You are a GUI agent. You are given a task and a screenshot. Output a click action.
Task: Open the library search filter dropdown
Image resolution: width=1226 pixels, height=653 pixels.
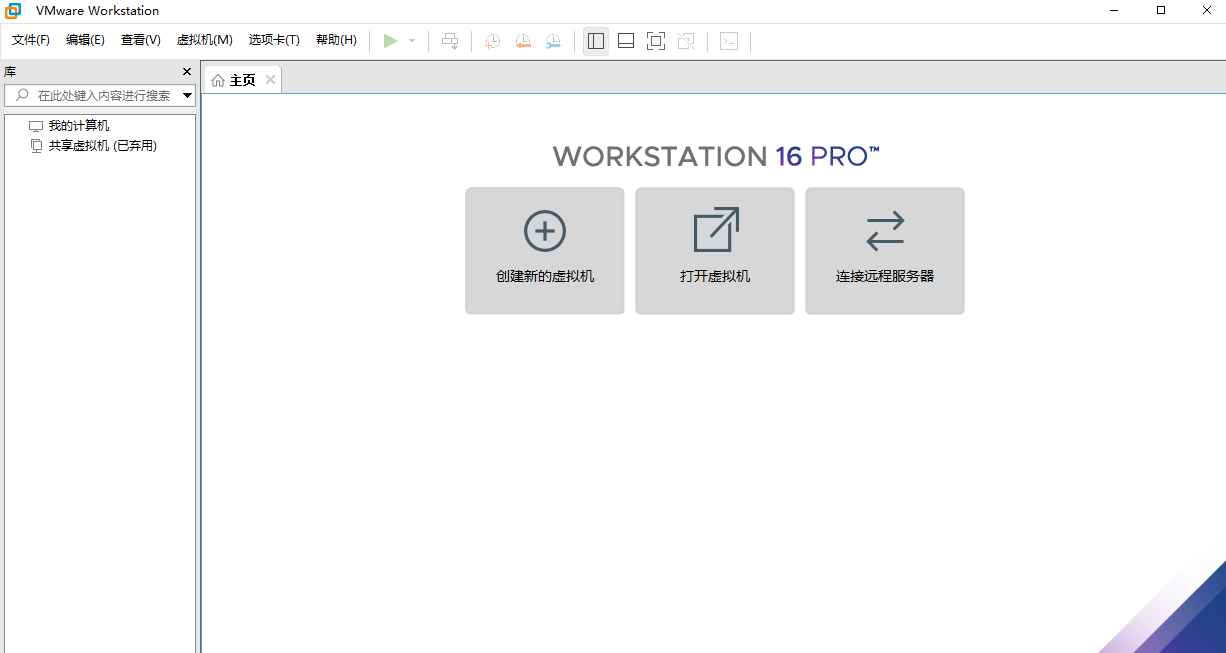point(187,96)
